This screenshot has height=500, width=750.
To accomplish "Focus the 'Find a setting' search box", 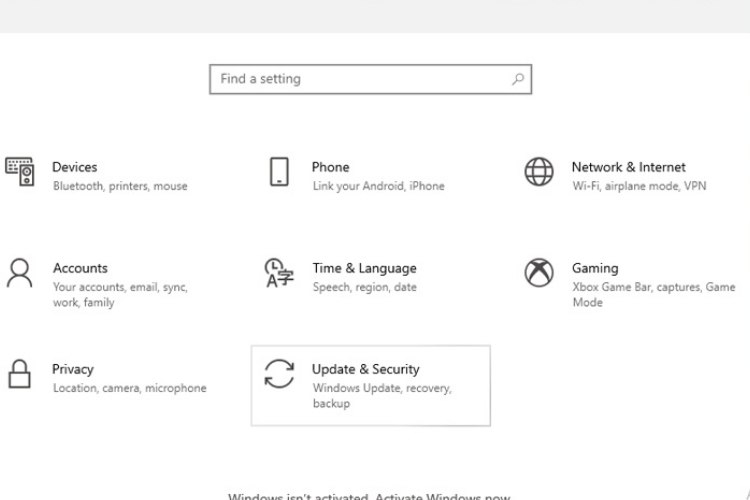I will pyautogui.click(x=360, y=79).
